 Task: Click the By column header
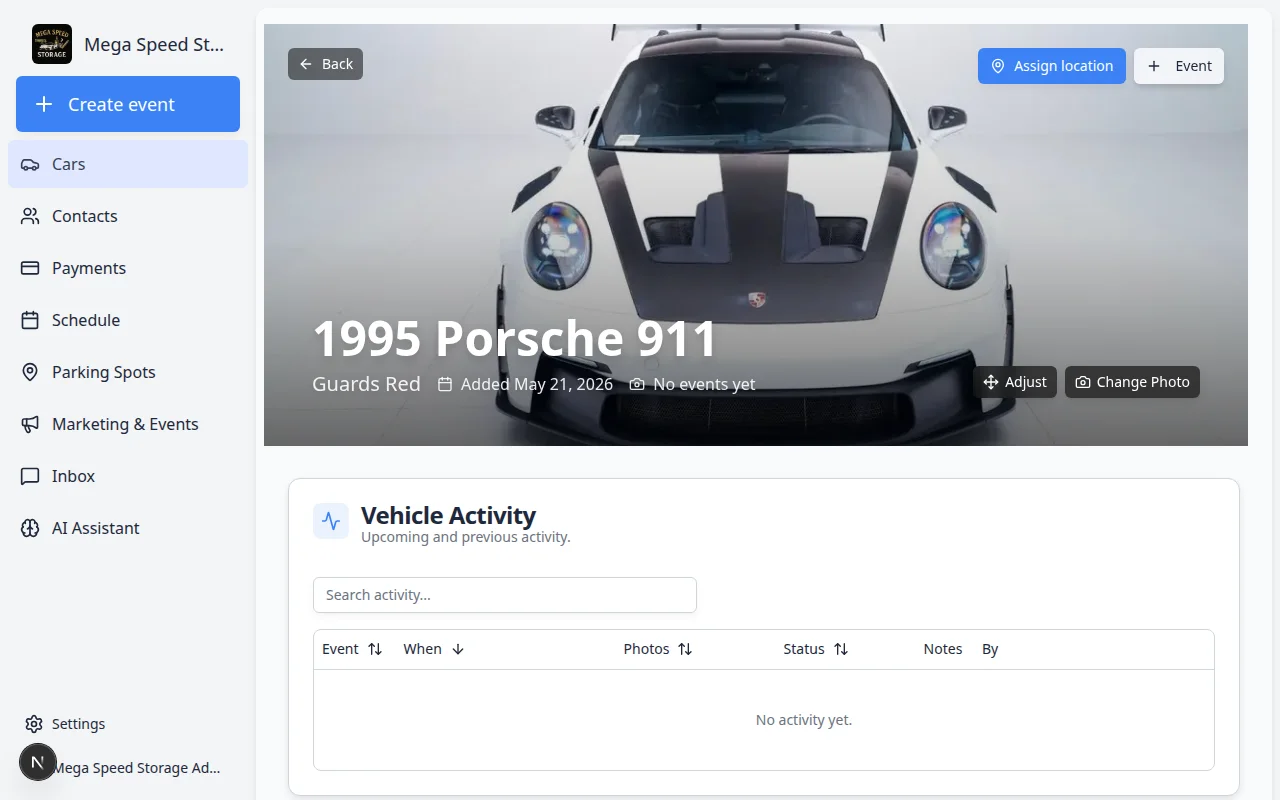click(990, 649)
